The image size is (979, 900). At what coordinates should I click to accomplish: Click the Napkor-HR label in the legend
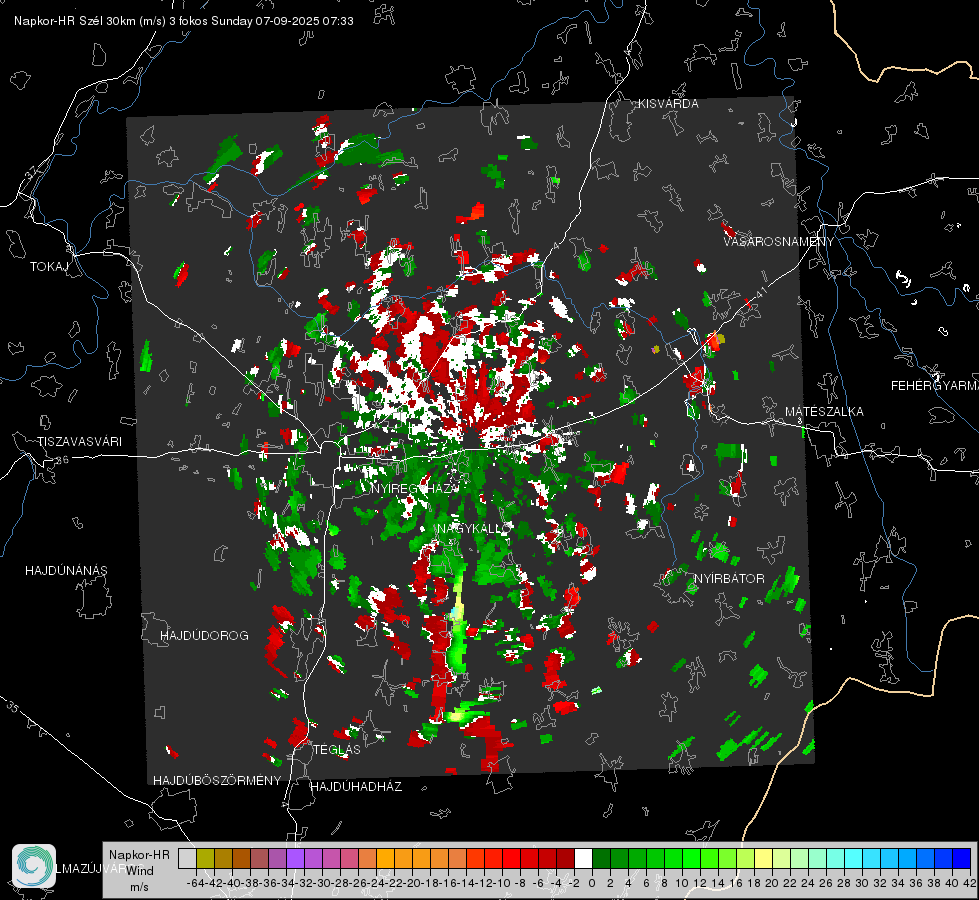139,855
